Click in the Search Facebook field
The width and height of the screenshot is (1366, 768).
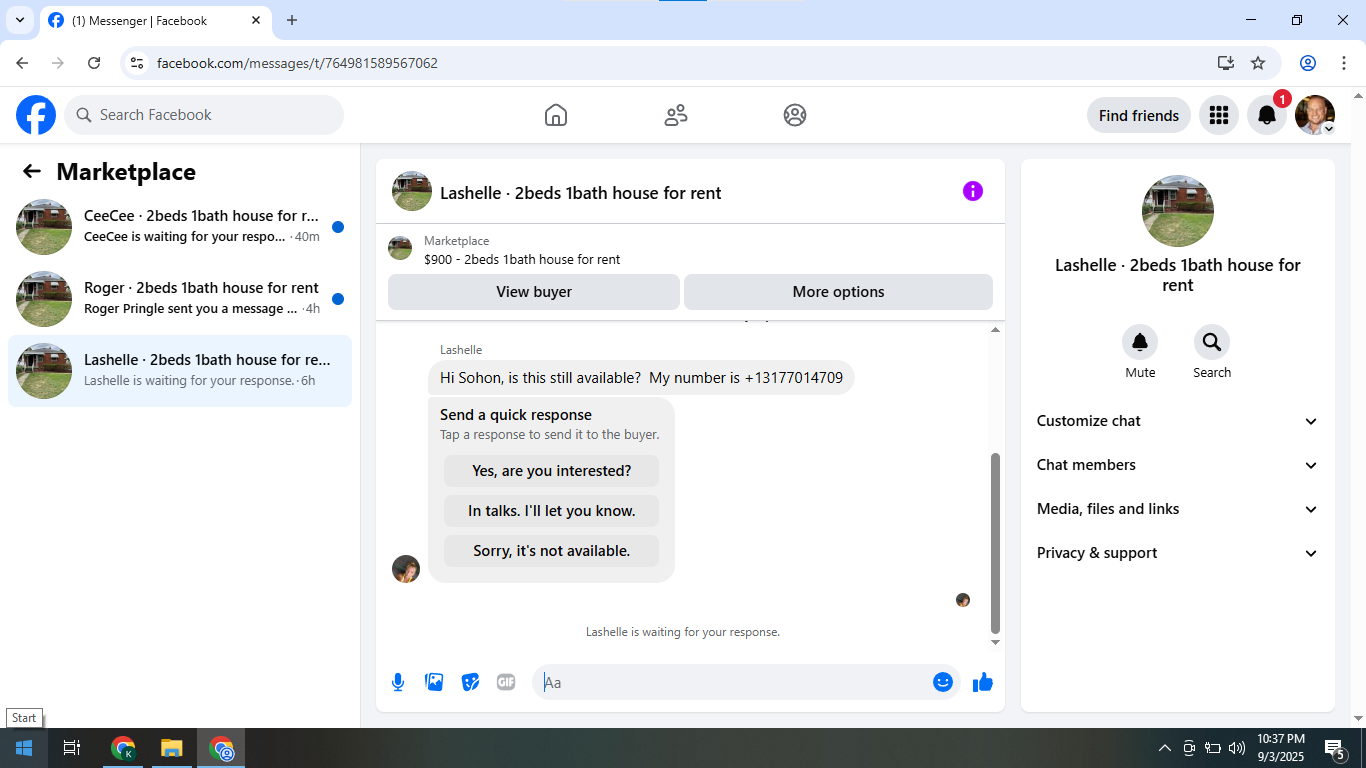pos(204,115)
